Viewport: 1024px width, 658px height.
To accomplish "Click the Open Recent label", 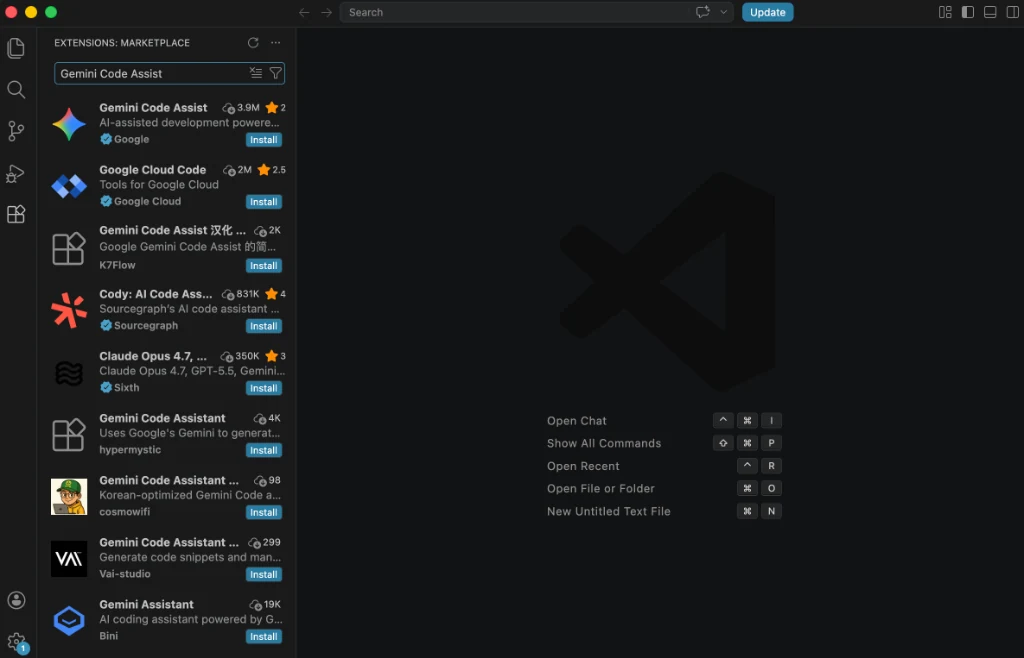I will click(x=583, y=466).
